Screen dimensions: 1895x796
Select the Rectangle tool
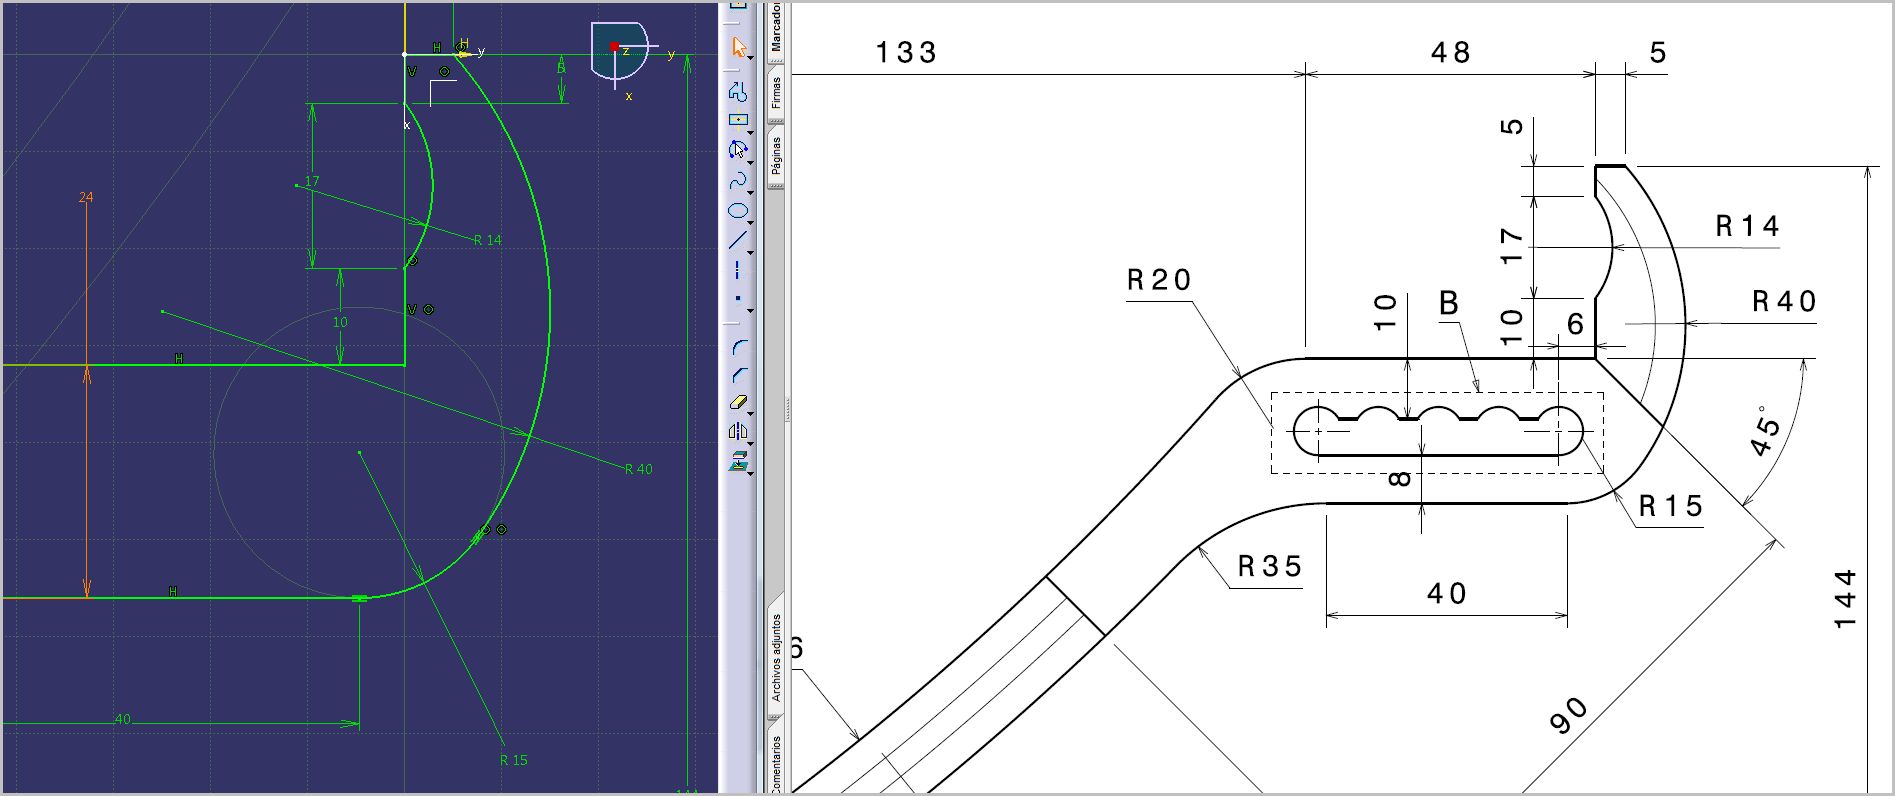tap(738, 121)
